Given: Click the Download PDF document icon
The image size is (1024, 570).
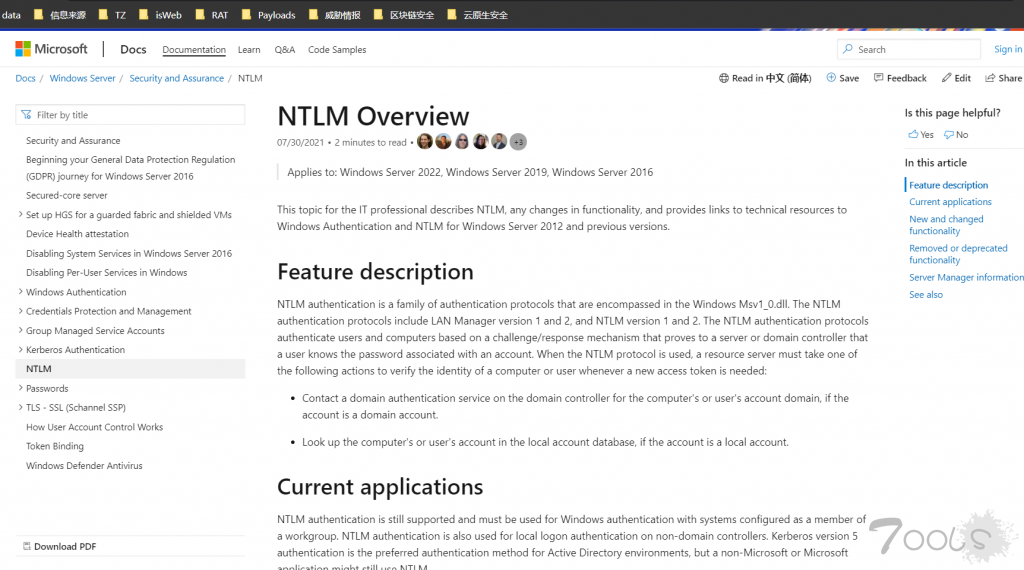Looking at the screenshot, I should [27, 546].
